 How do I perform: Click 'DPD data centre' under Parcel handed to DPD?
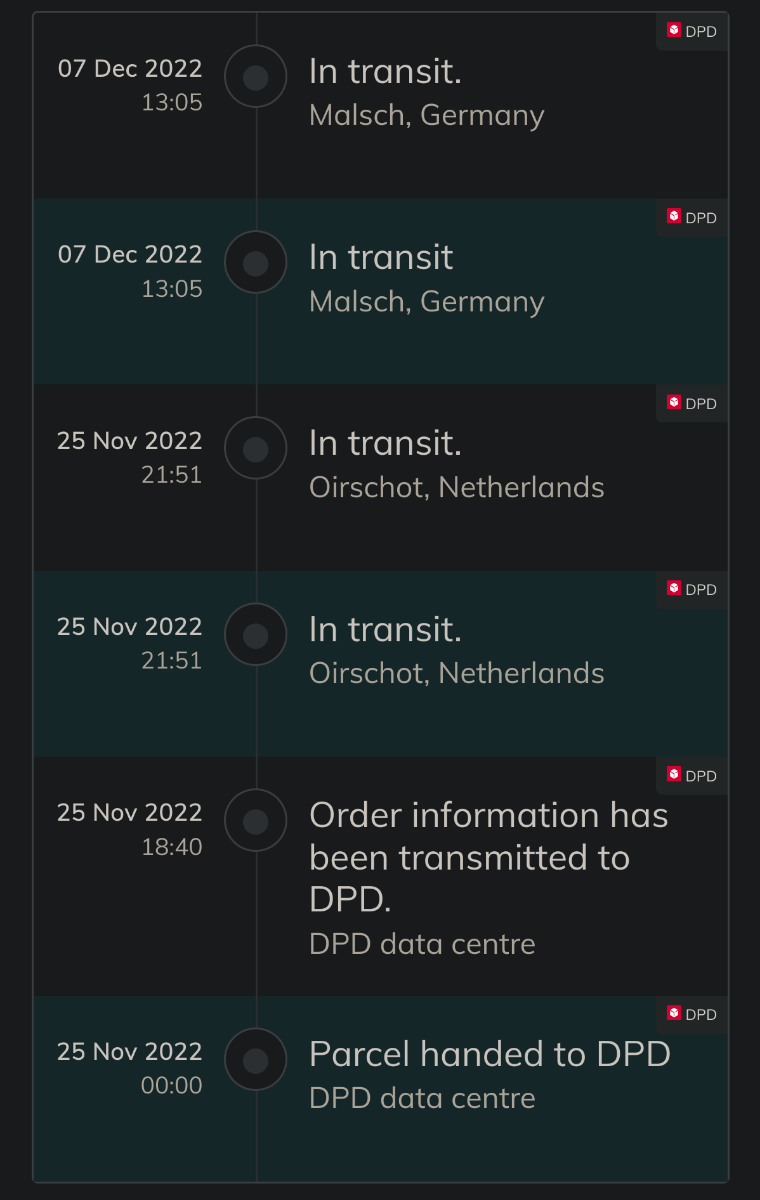[422, 1098]
